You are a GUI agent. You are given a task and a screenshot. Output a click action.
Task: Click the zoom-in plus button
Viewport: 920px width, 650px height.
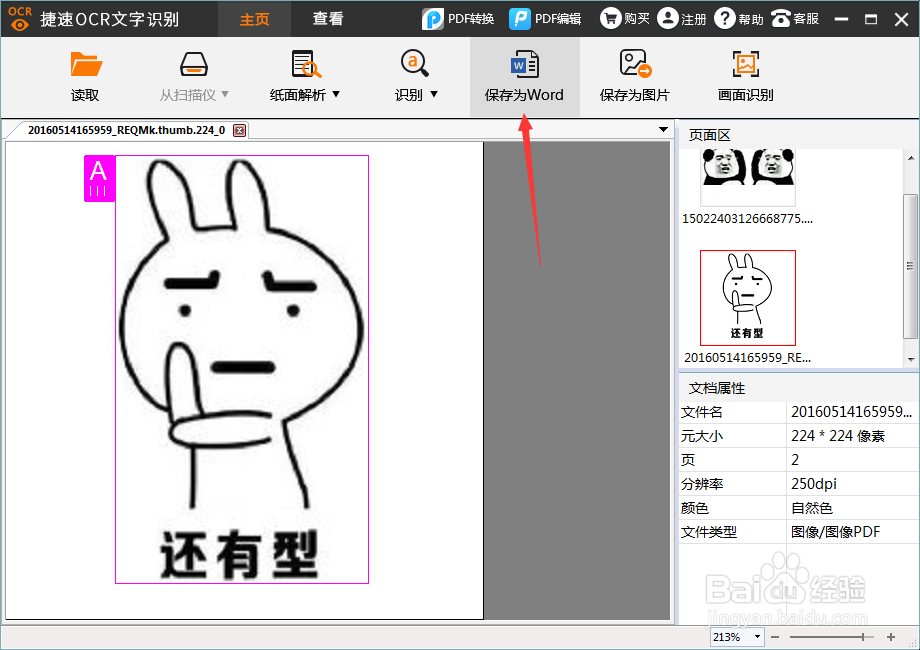[x=890, y=635]
